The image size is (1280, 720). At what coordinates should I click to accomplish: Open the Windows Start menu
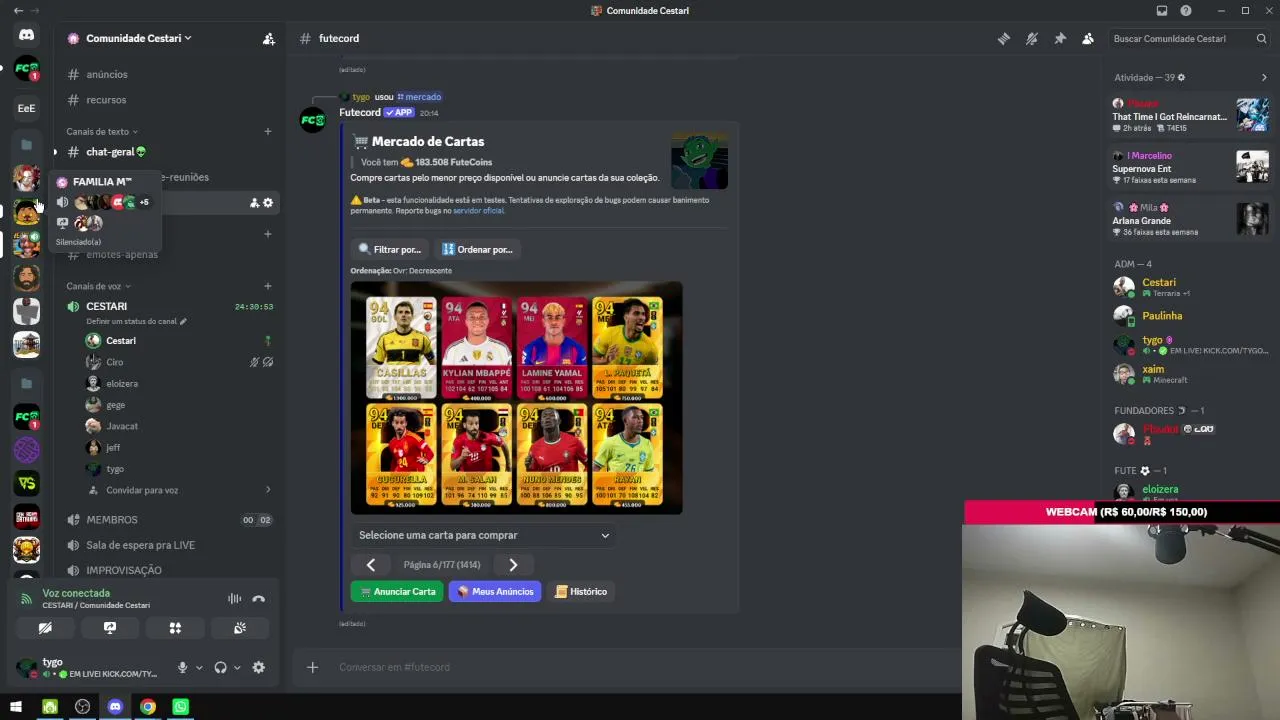click(x=16, y=707)
